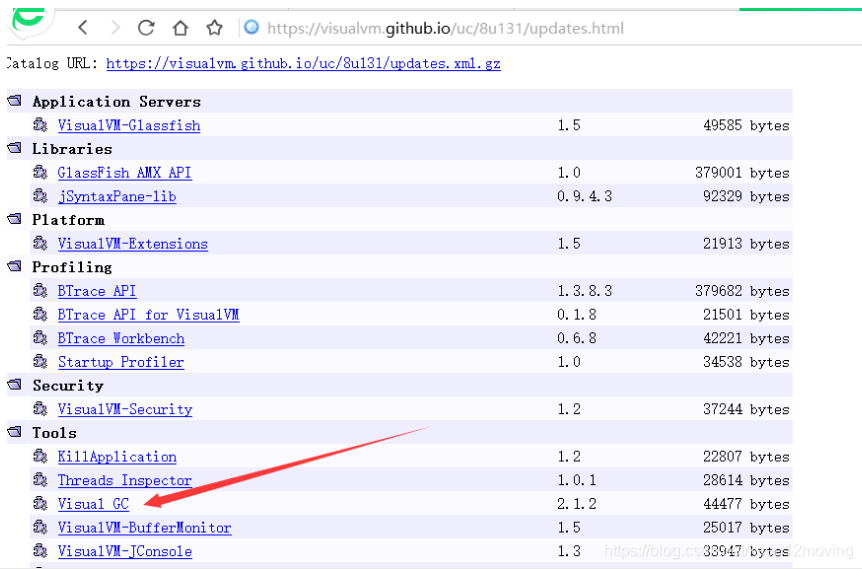The height and width of the screenshot is (569, 862).
Task: Click the plugin icon beside BTrace Workbench
Action: 40,337
